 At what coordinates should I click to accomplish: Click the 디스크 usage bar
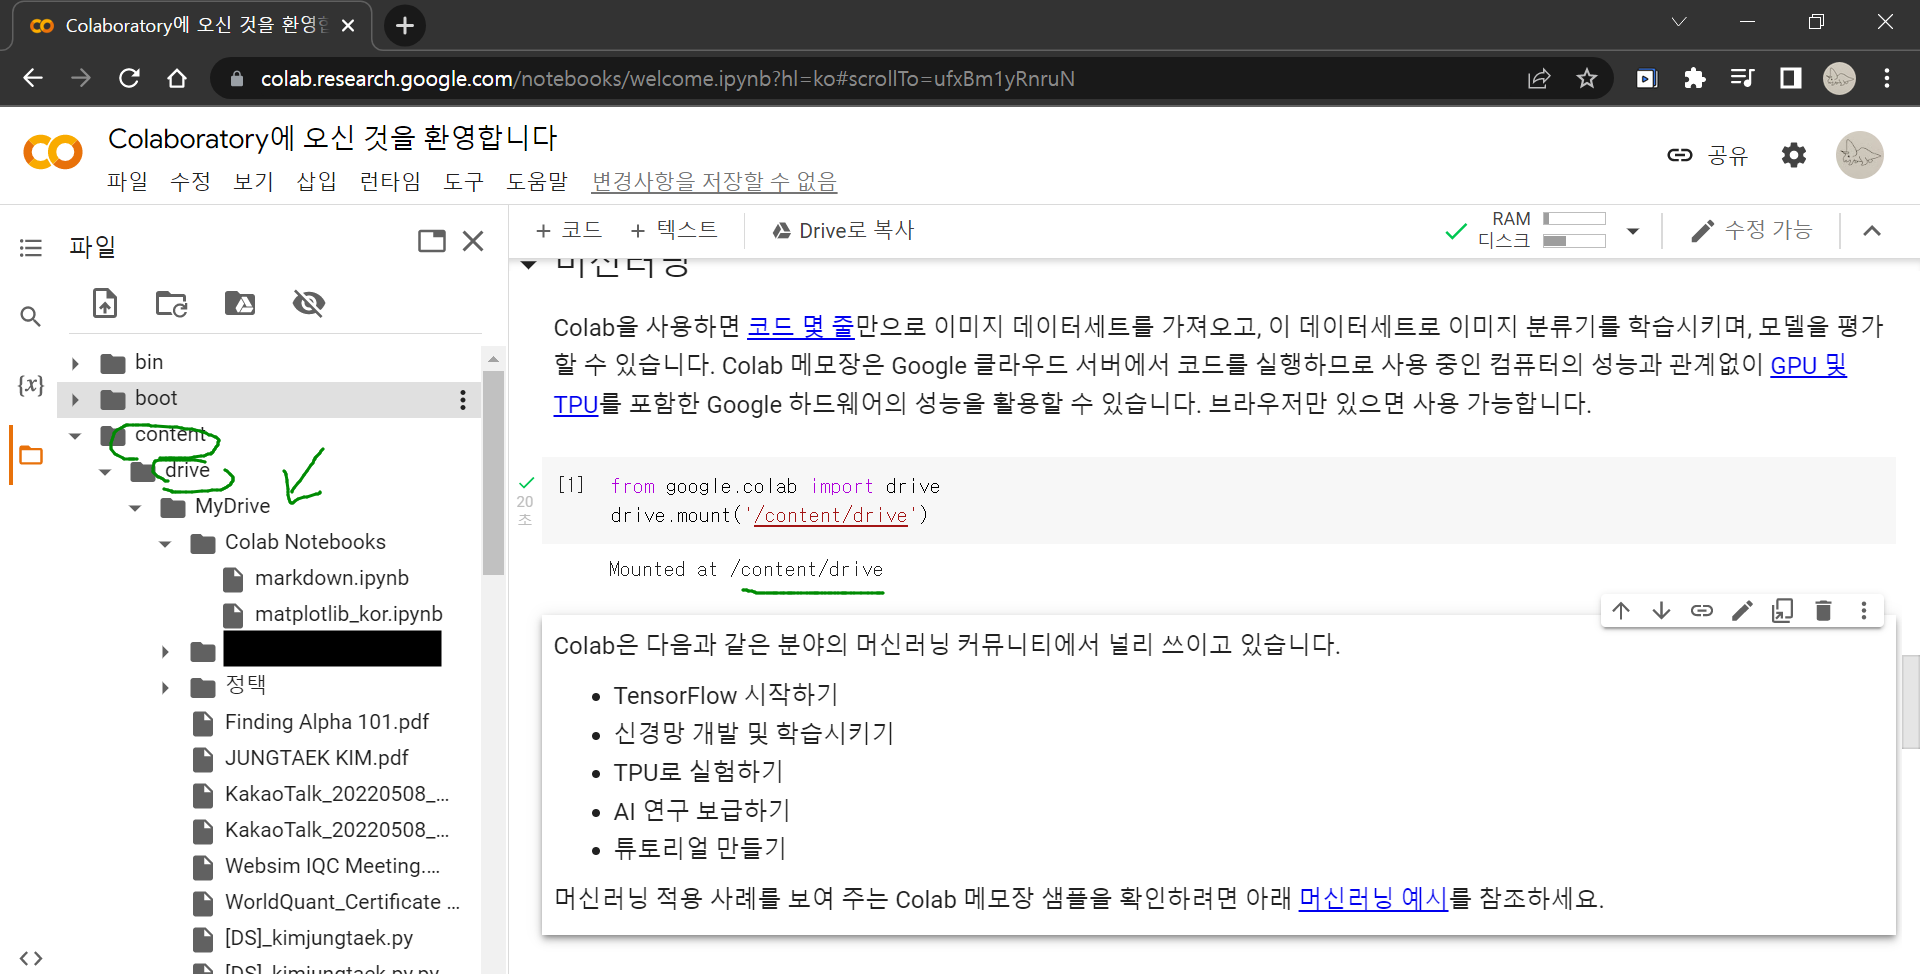(1574, 241)
